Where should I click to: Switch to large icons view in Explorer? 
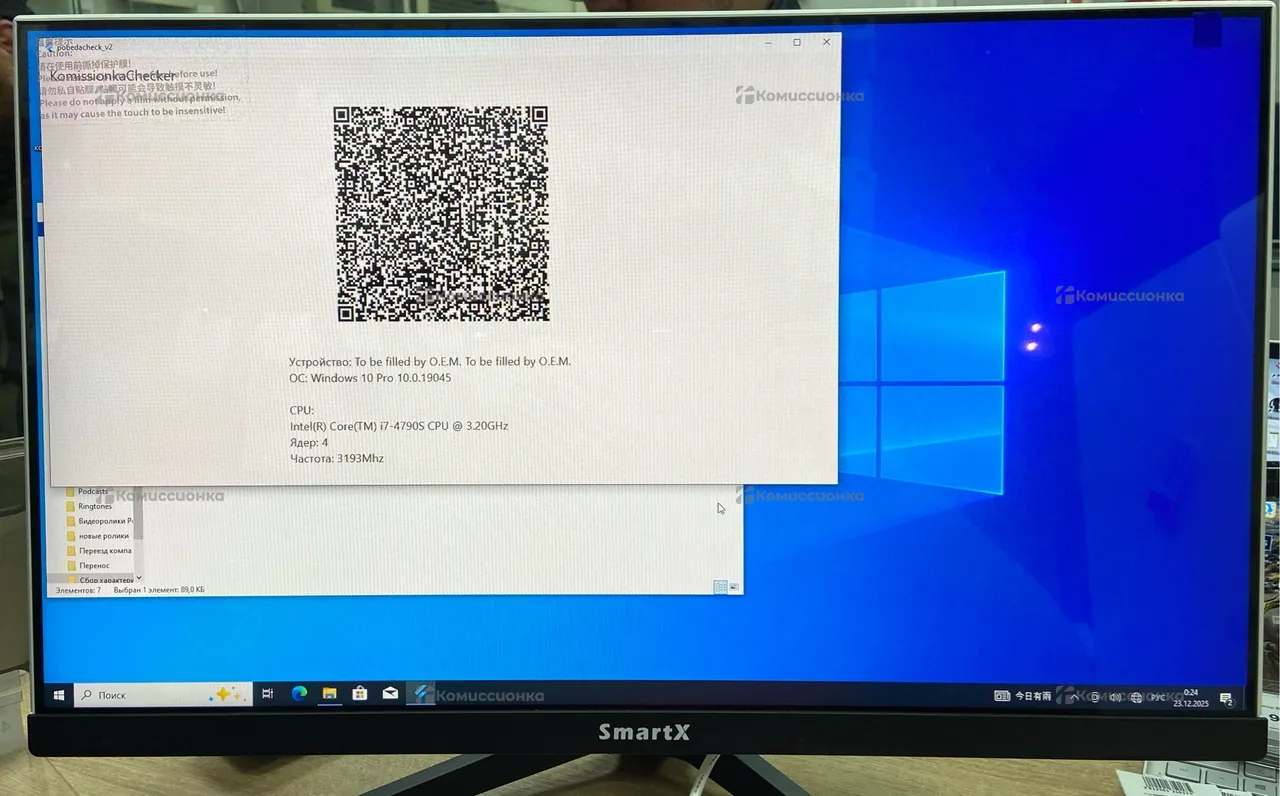[734, 587]
